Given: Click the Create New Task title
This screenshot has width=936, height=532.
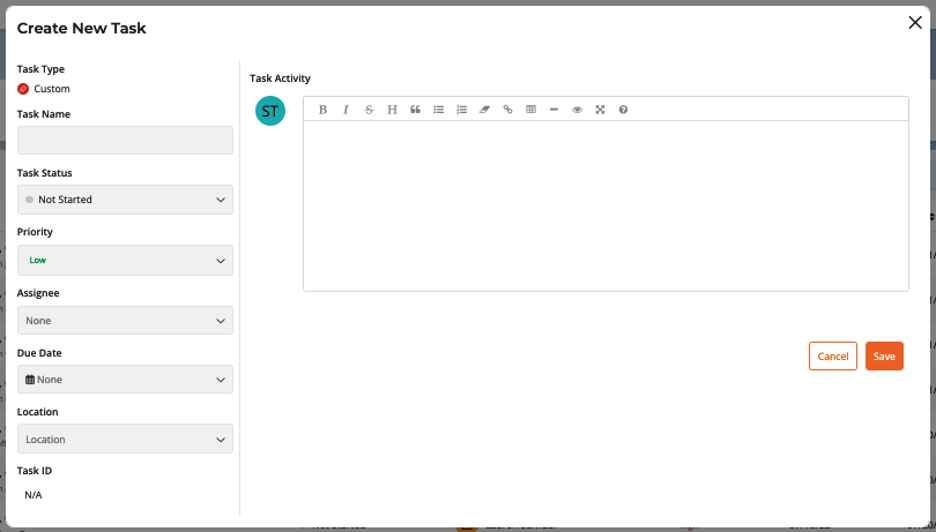Looking at the screenshot, I should tap(81, 28).
